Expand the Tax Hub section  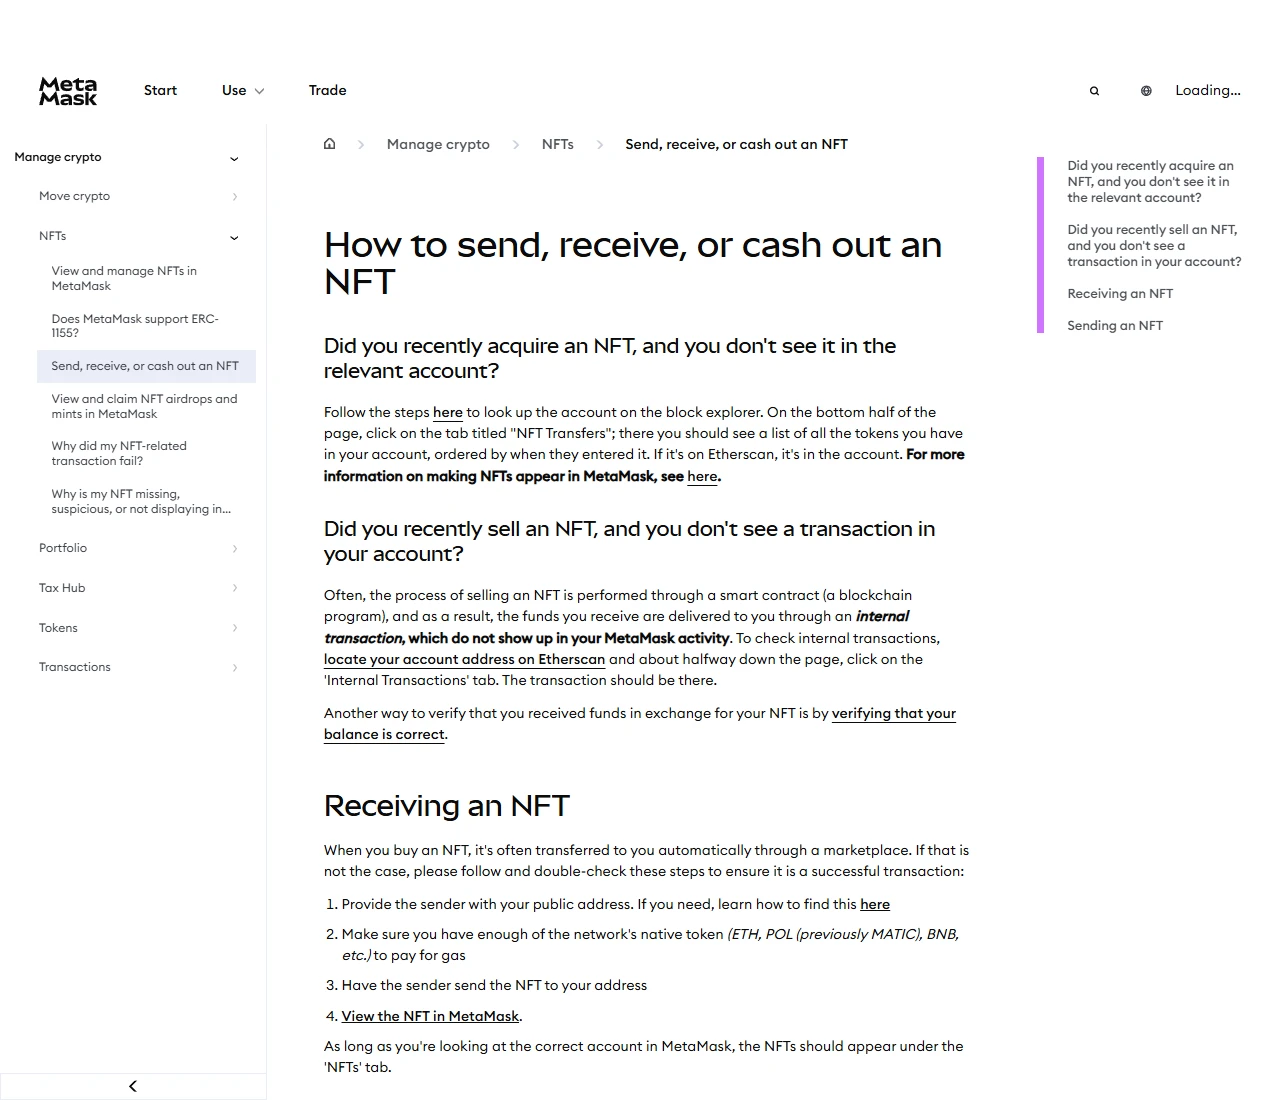(x=138, y=588)
